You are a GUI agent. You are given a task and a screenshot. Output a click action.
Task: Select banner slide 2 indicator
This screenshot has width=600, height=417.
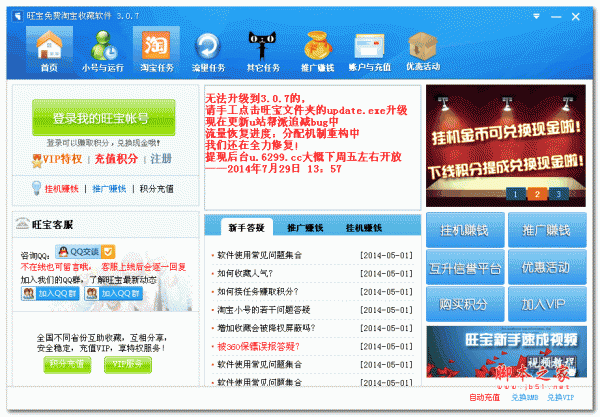[537, 194]
